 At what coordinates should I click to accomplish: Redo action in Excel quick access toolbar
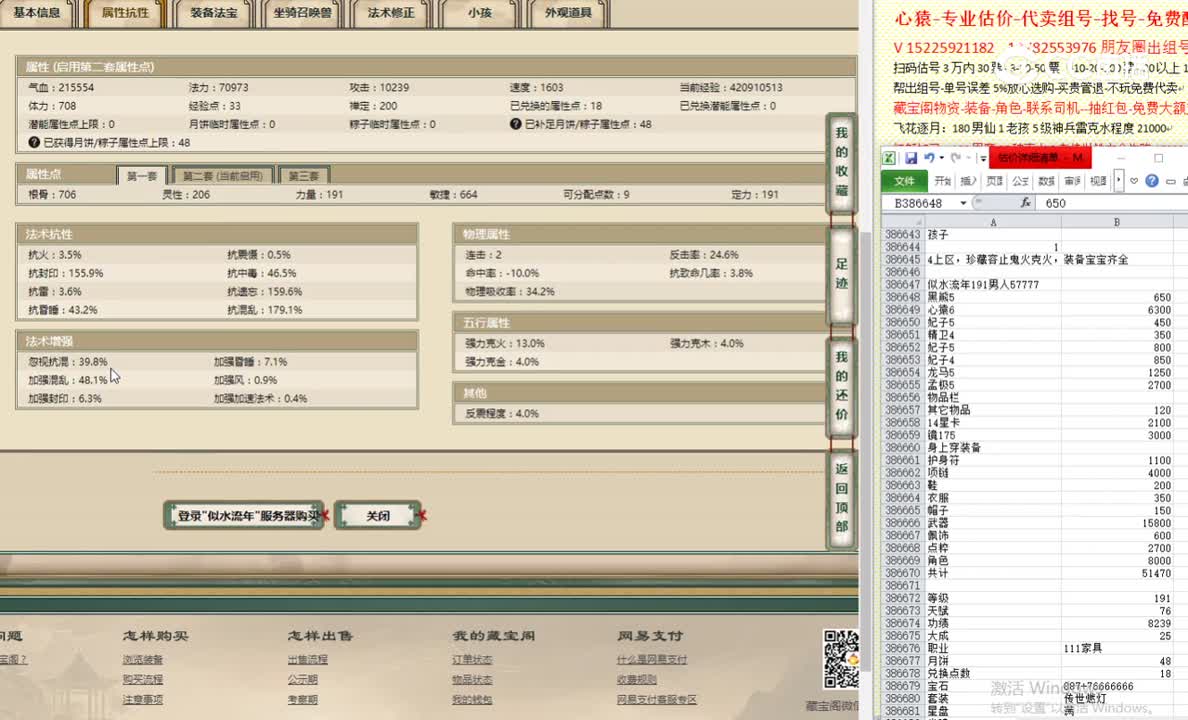955,158
